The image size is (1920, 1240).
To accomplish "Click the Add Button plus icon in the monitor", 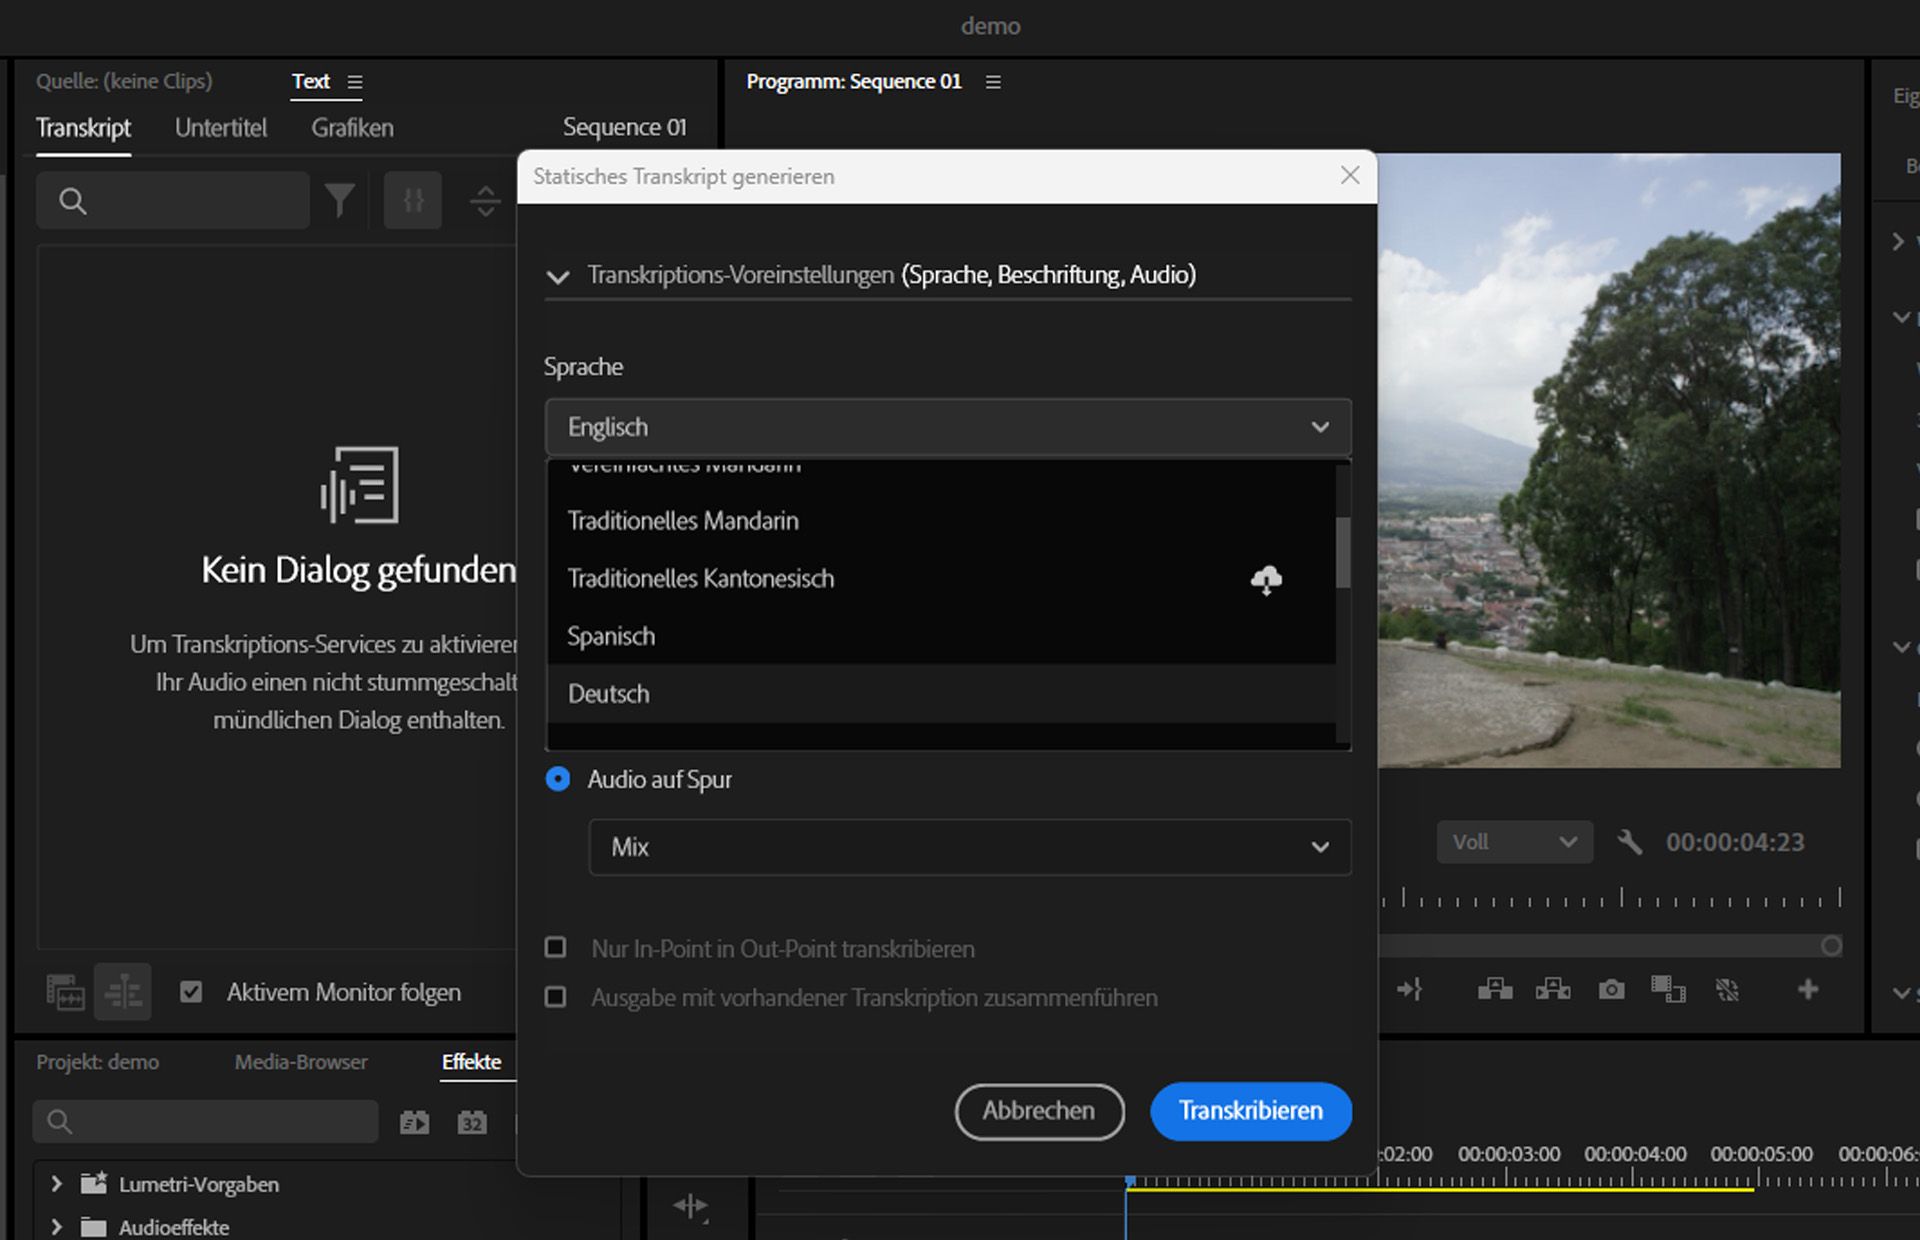I will pyautogui.click(x=1808, y=990).
